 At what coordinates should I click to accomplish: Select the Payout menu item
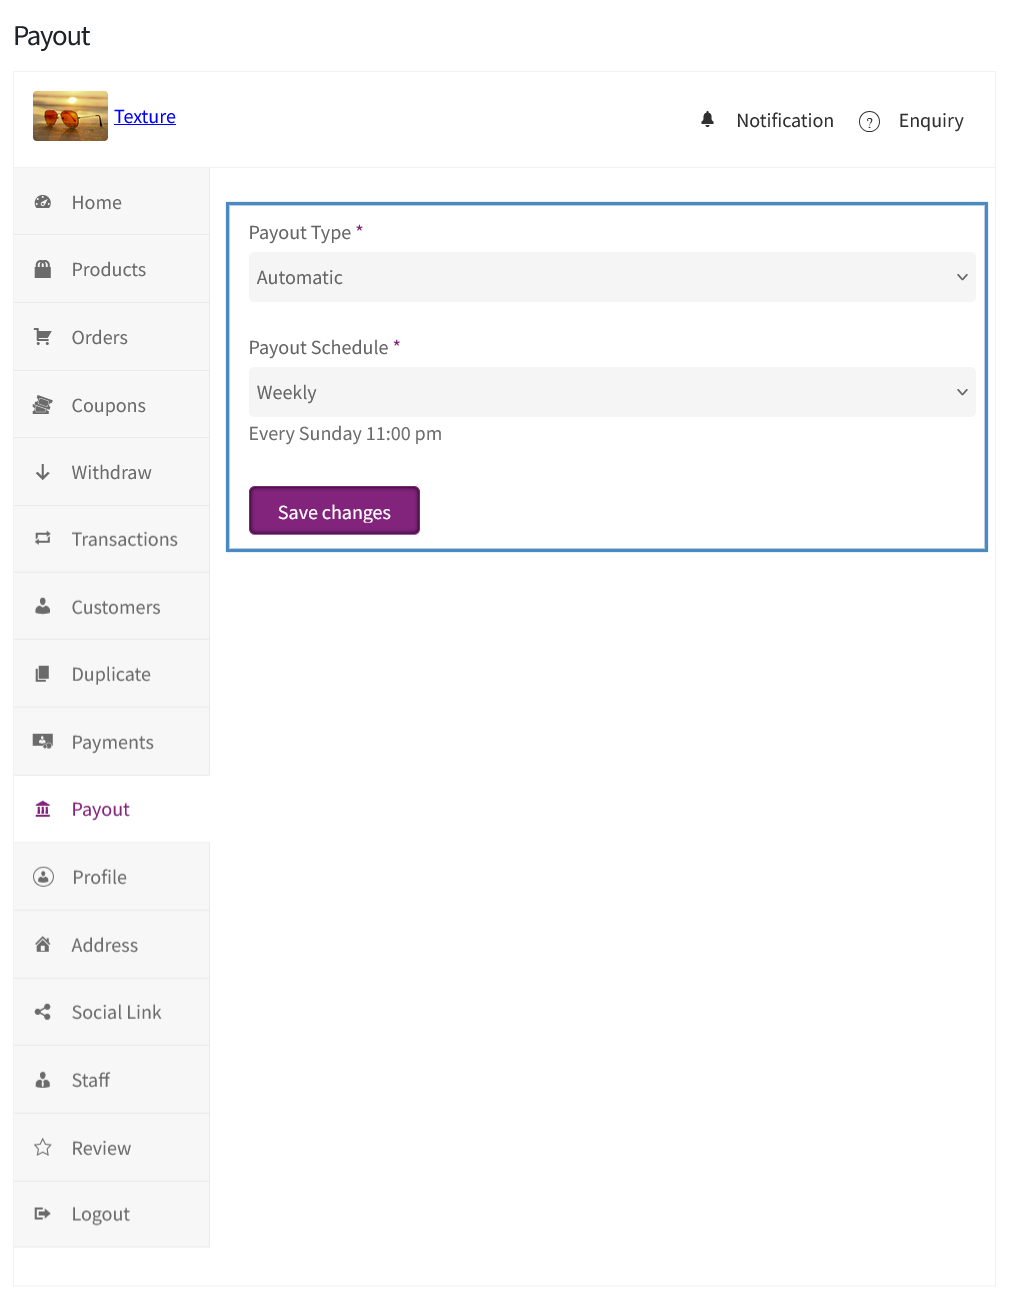pos(100,809)
